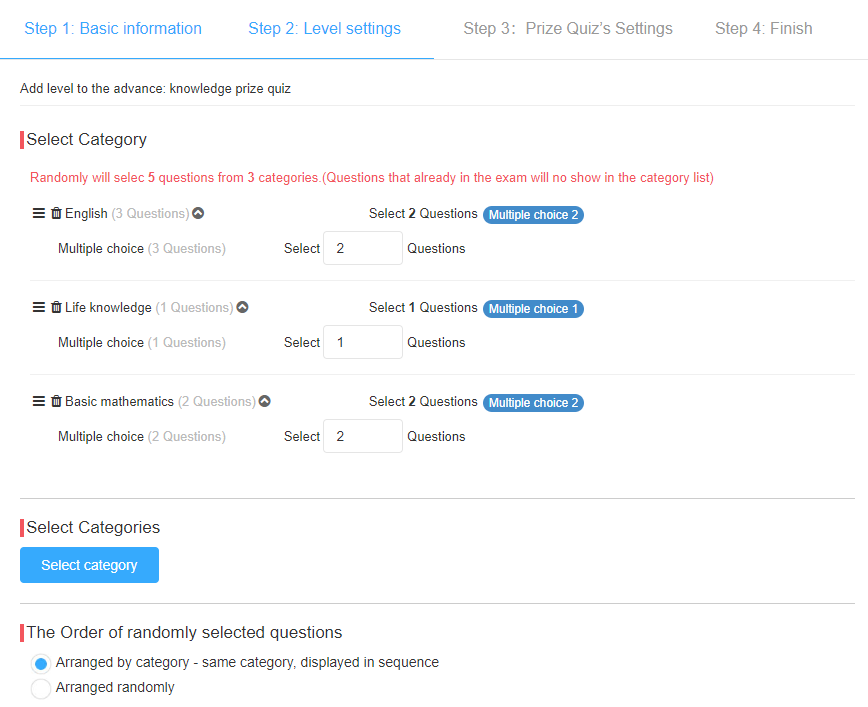Viewport: 868px width, 707px height.
Task: Open Step 1: Basic information tab
Action: click(113, 29)
